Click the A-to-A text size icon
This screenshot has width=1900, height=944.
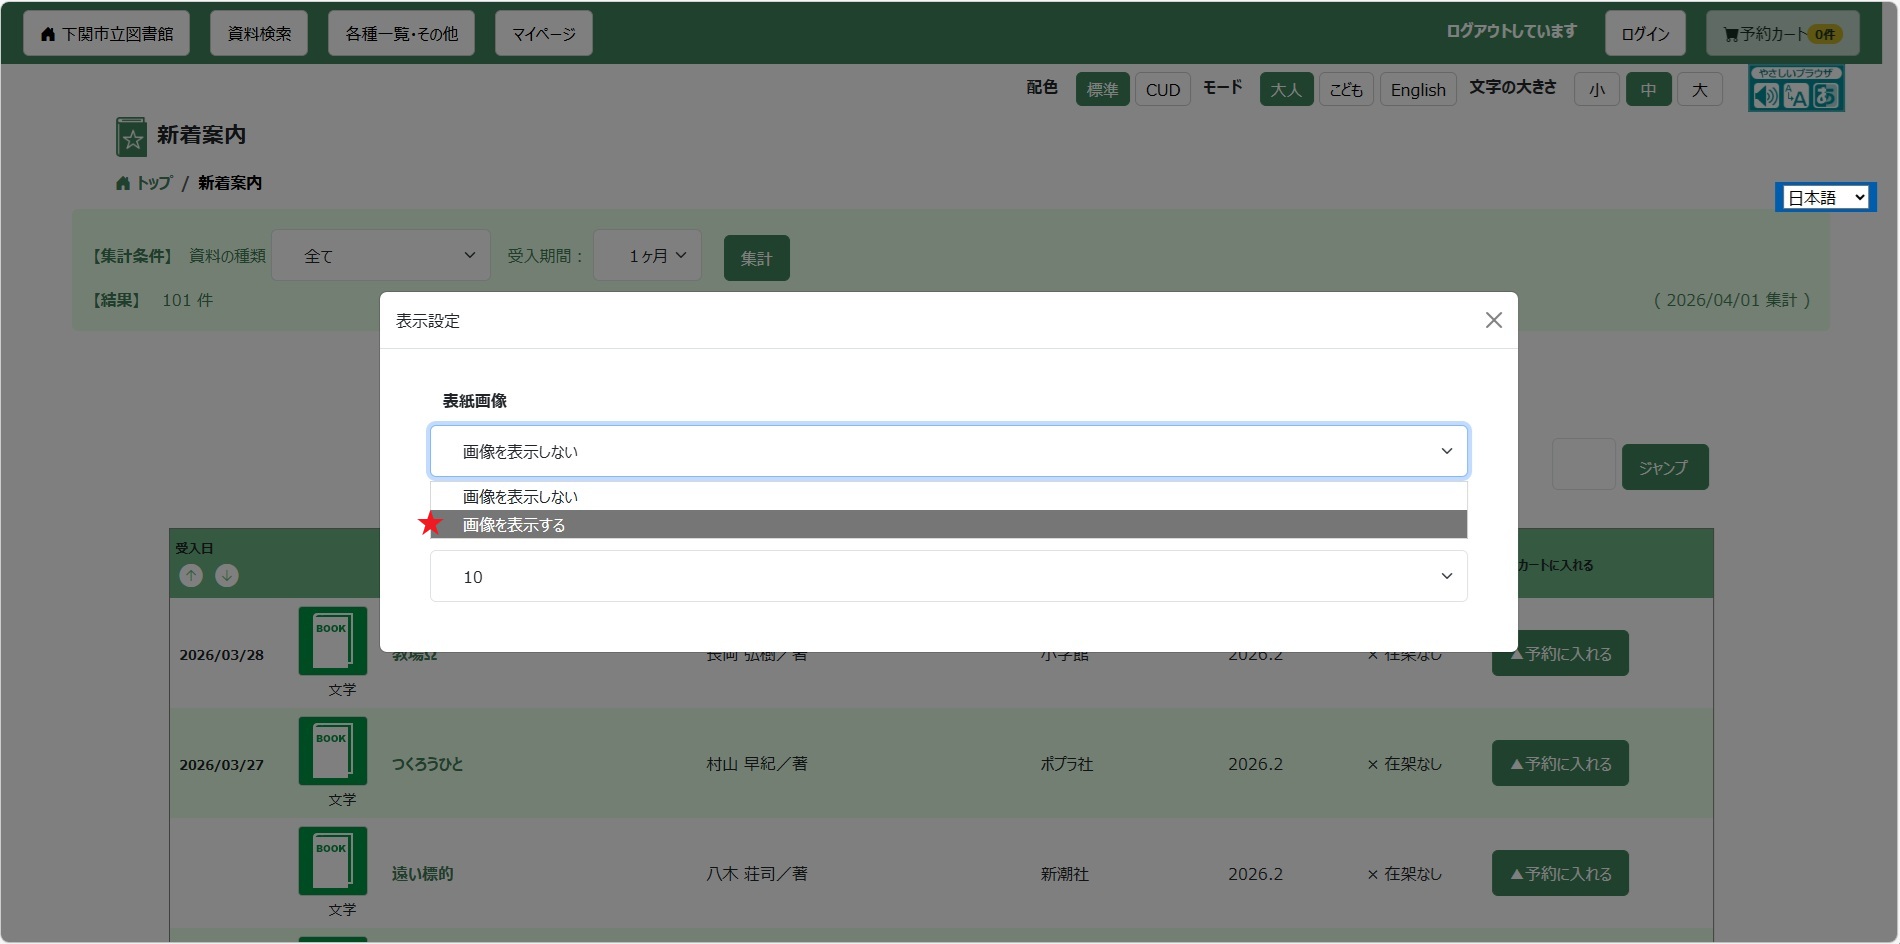[1795, 95]
